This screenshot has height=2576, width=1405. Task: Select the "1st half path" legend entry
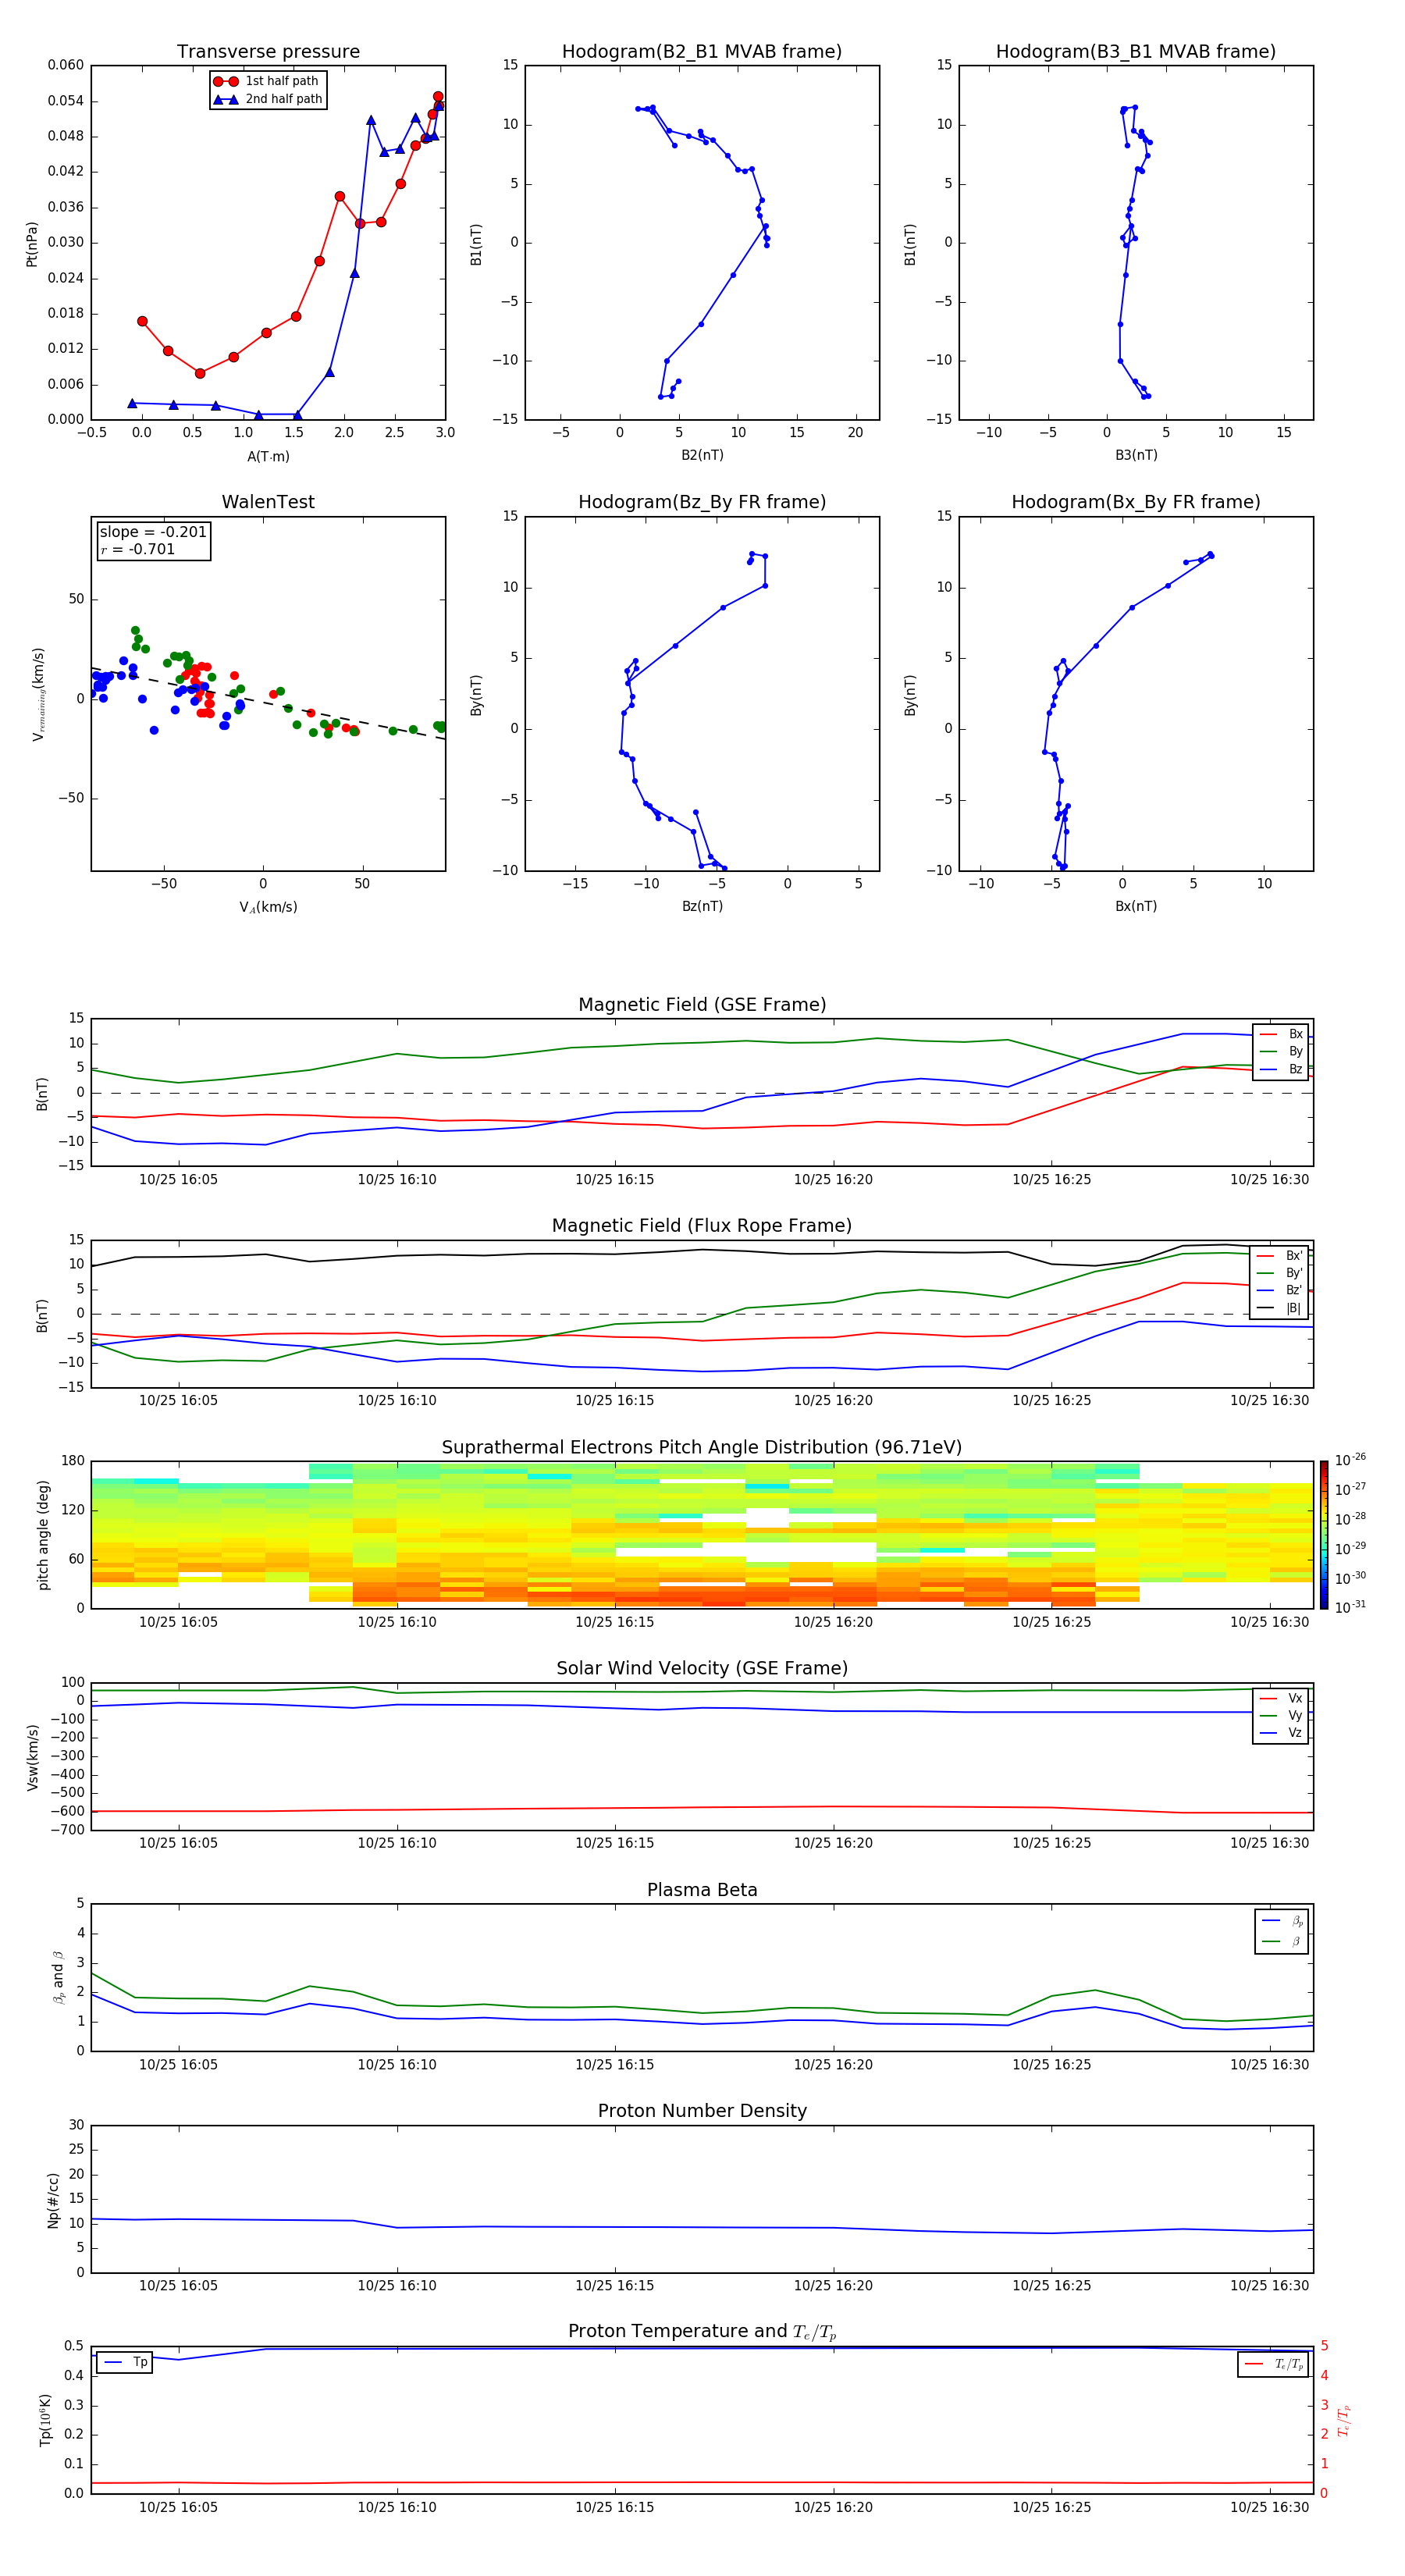[267, 81]
